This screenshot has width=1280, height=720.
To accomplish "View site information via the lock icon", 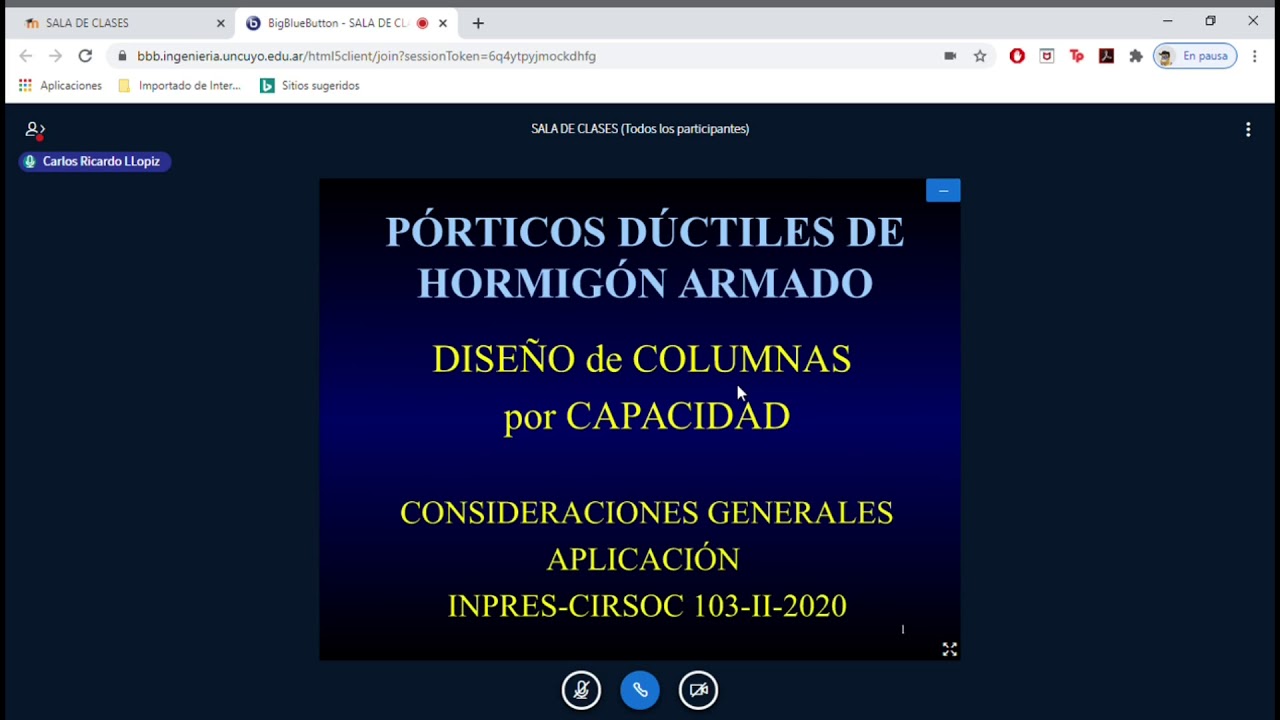I will click(122, 56).
